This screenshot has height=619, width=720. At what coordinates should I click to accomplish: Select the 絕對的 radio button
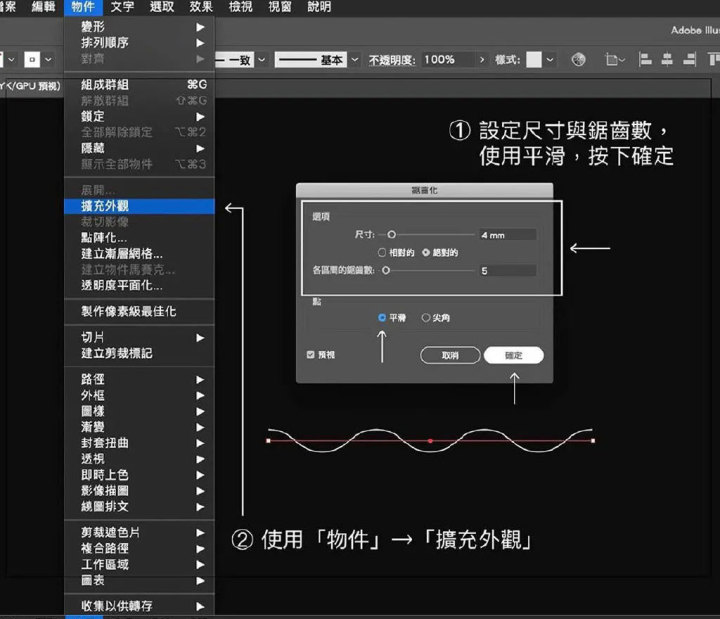[426, 253]
